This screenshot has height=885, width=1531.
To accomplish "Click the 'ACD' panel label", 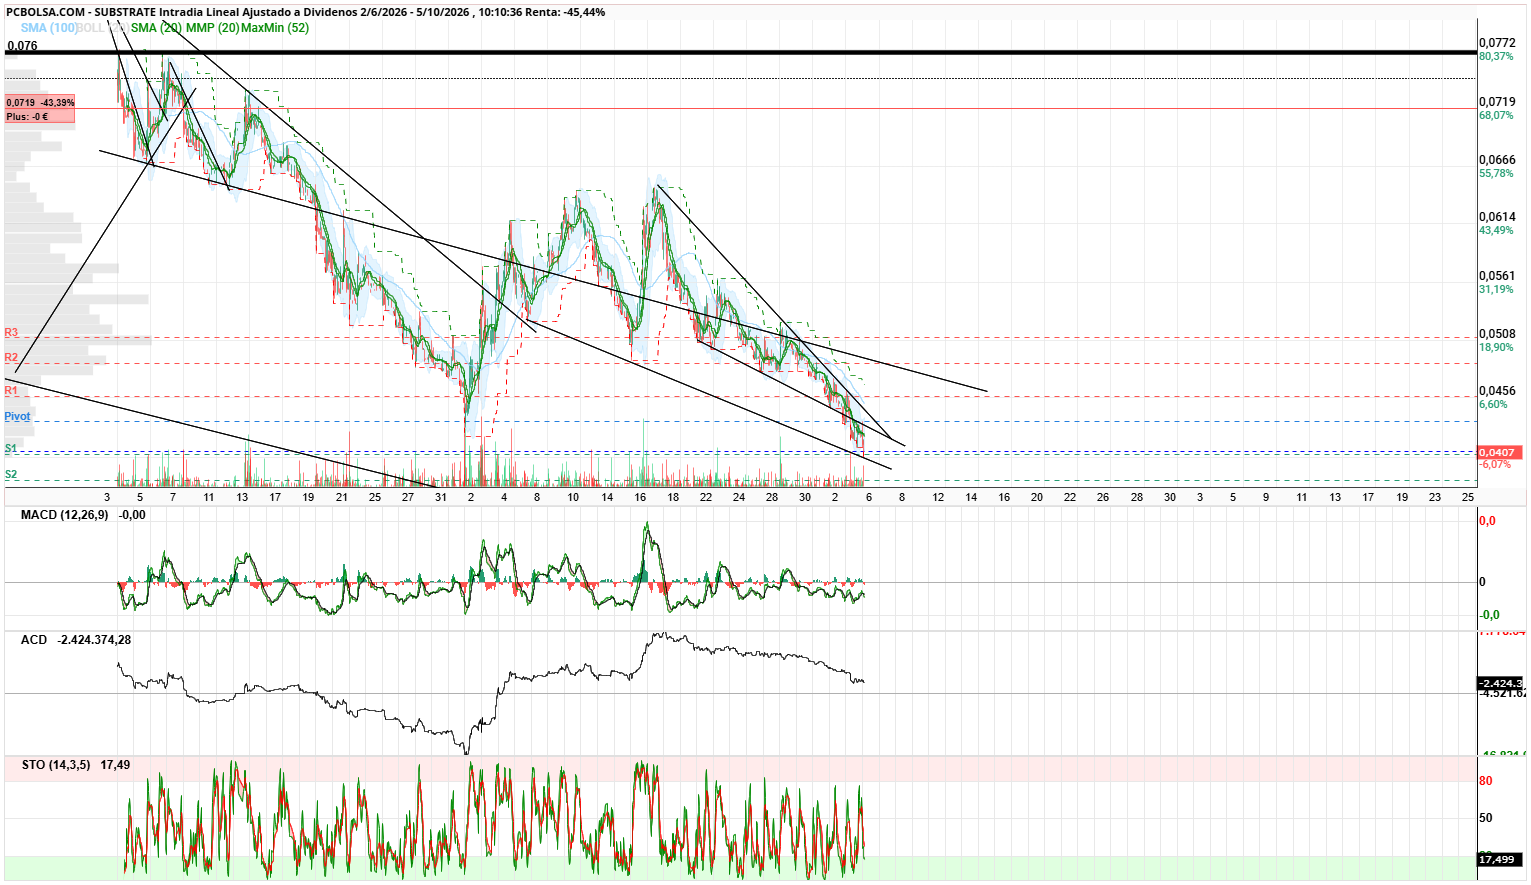I will tap(34, 640).
